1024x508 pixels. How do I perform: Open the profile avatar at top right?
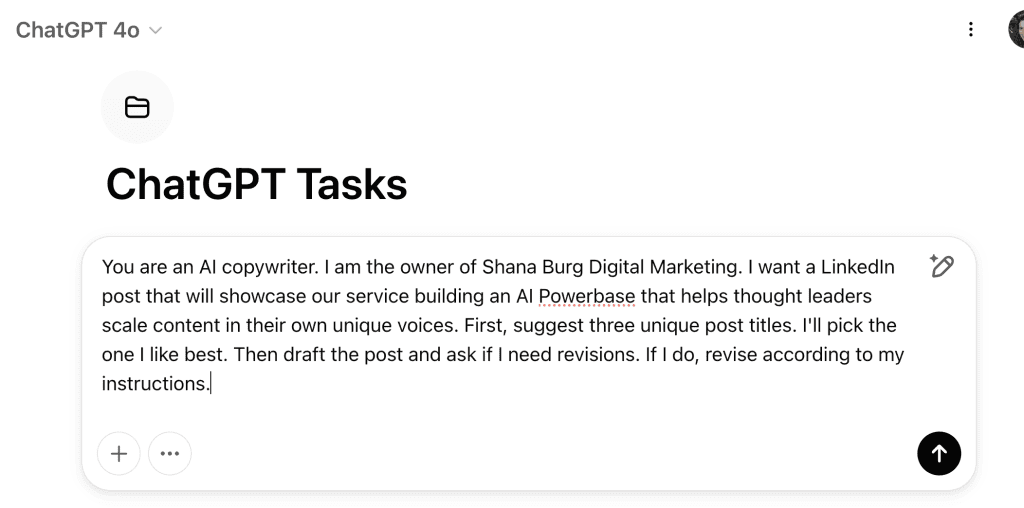coord(1016,30)
